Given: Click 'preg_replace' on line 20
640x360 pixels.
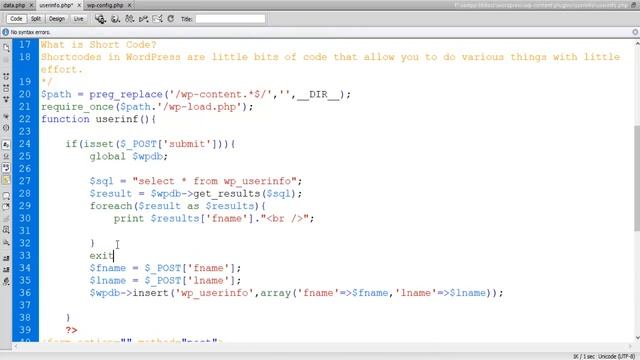Looking at the screenshot, I should click(126, 94).
